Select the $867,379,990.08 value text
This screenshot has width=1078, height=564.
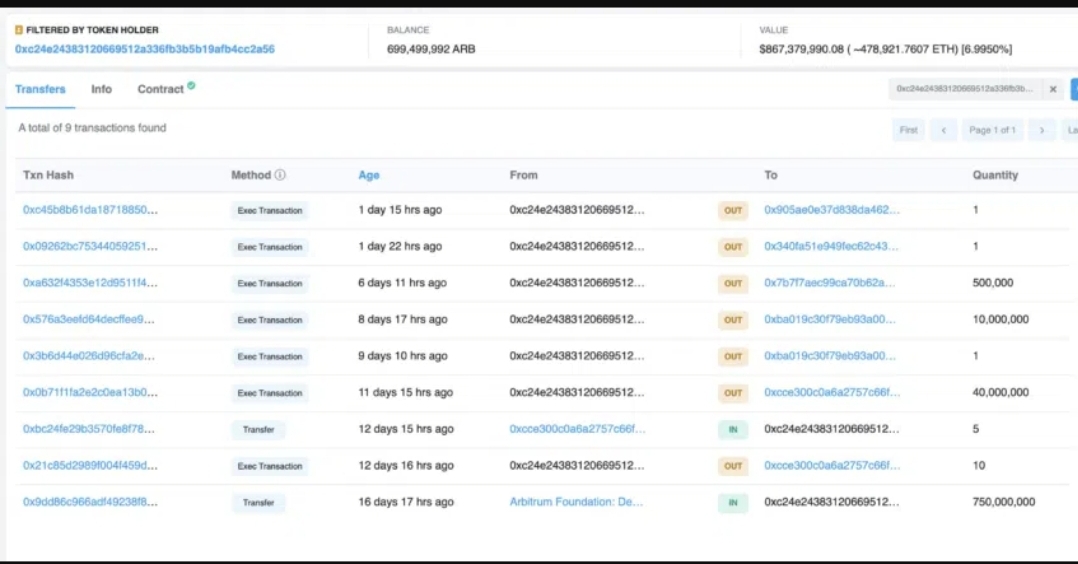tap(801, 49)
